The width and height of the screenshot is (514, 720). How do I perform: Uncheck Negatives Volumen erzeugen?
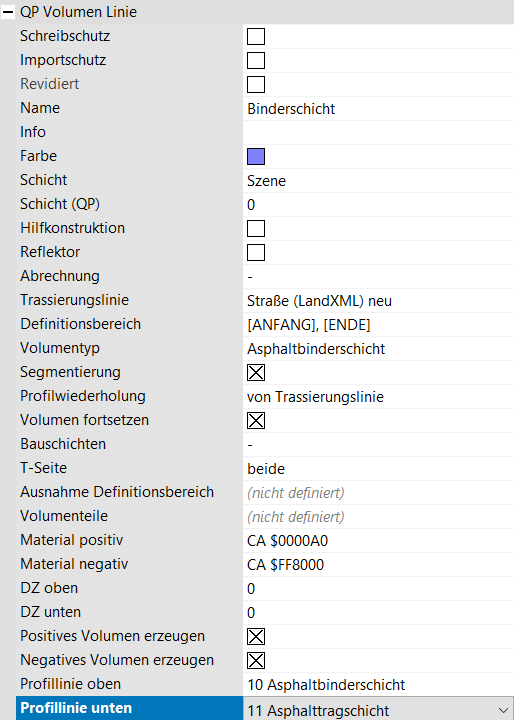tap(256, 660)
